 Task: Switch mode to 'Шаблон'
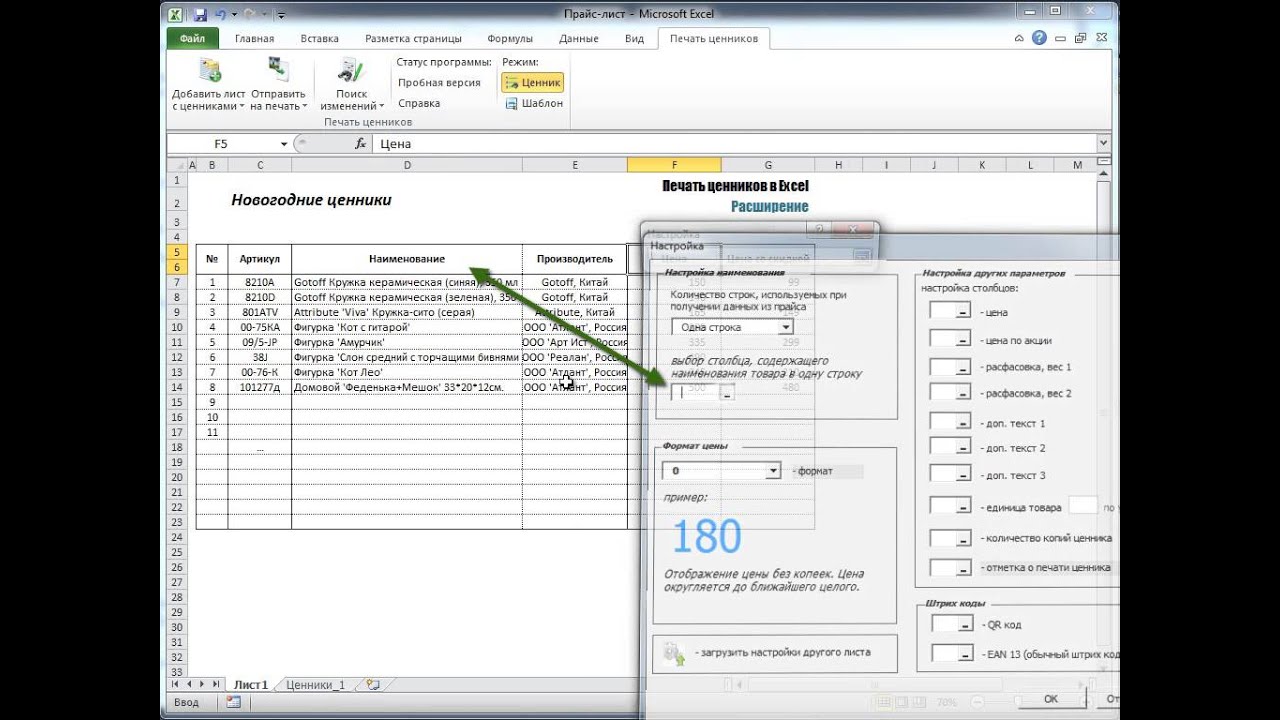pos(533,103)
